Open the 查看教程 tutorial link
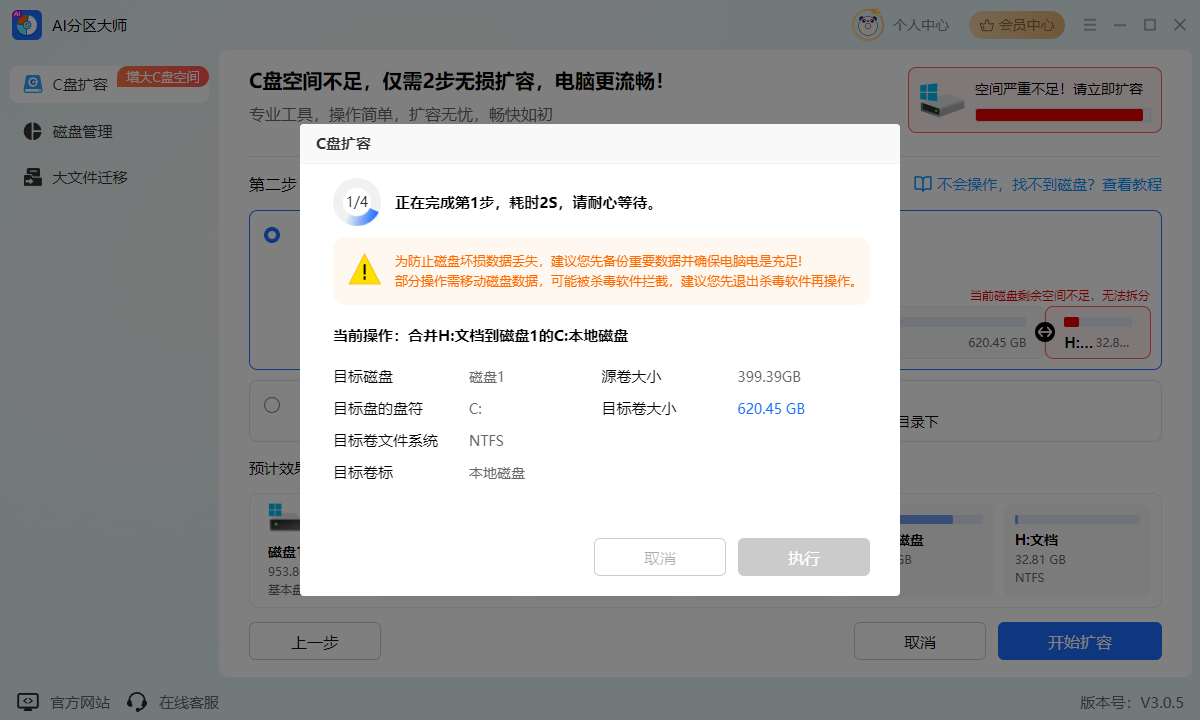 (1037, 184)
